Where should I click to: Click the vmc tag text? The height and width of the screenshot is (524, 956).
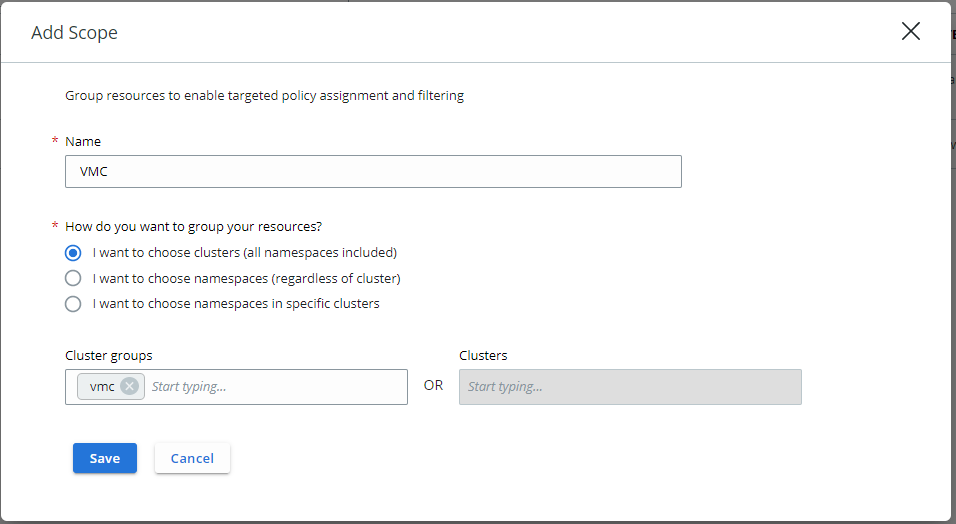(x=102, y=386)
